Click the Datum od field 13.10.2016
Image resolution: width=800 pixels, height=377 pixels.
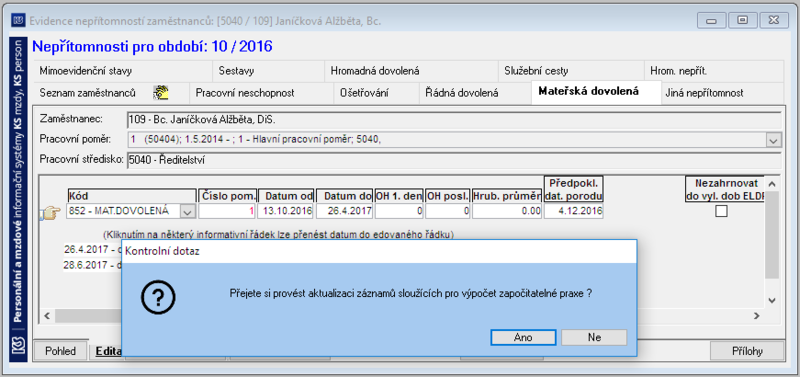tap(286, 211)
